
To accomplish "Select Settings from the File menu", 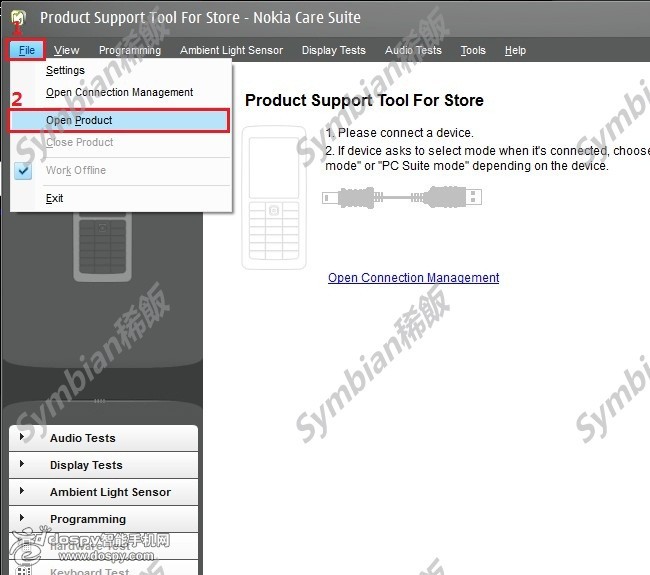I will pos(65,71).
